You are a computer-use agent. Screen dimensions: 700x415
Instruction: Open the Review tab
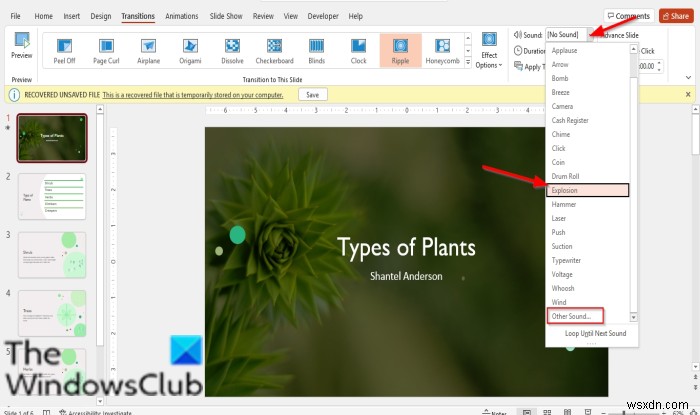coord(263,16)
